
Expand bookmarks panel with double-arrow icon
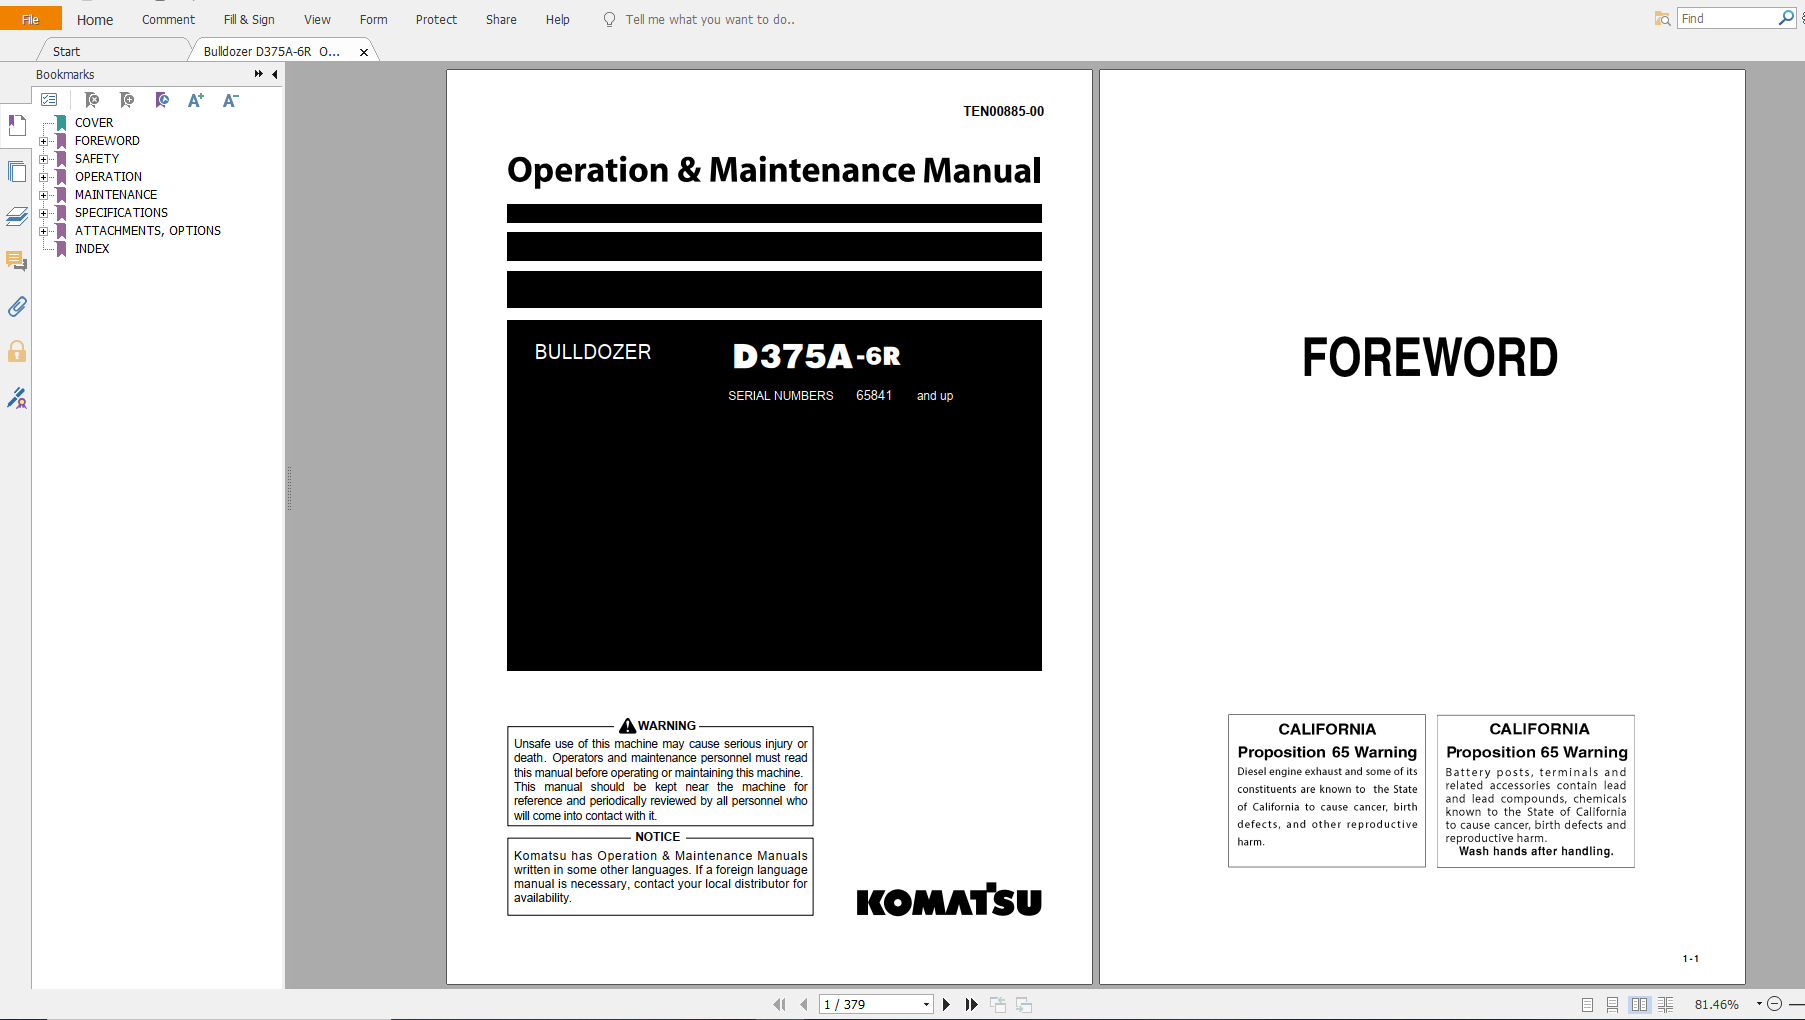point(258,74)
